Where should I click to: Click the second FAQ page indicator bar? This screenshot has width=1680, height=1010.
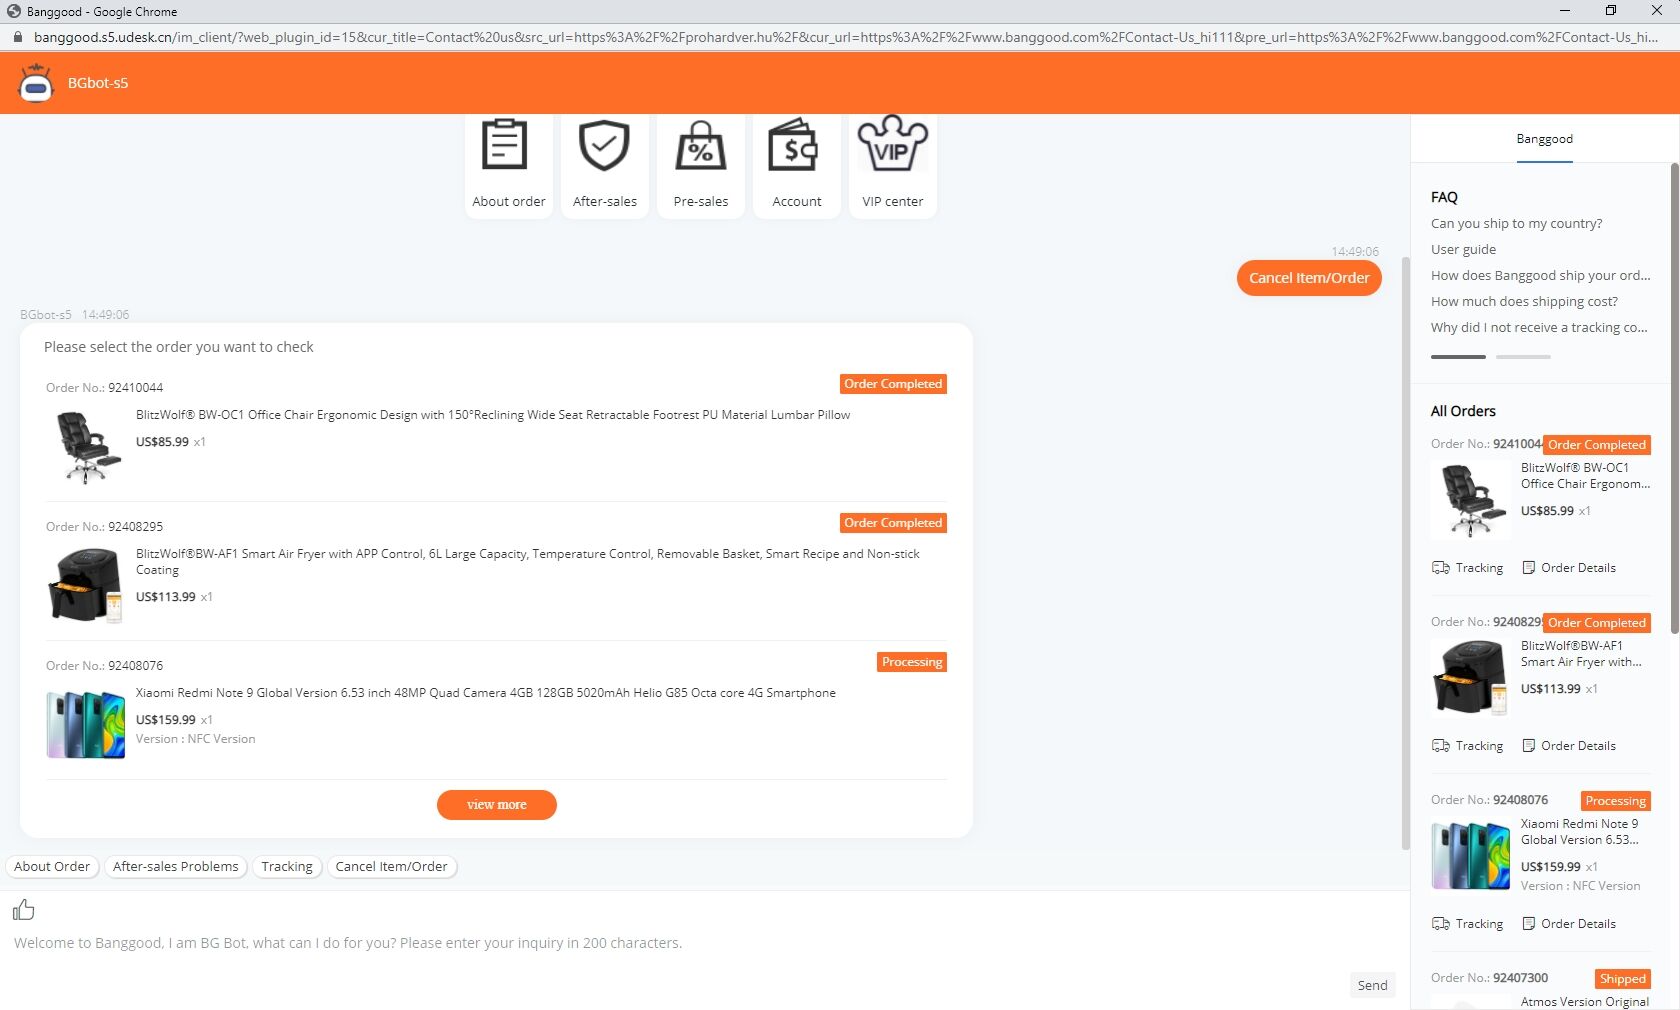point(1523,356)
